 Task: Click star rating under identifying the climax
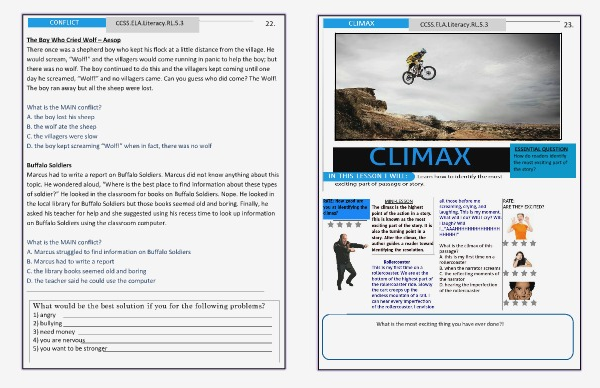(x=344, y=225)
